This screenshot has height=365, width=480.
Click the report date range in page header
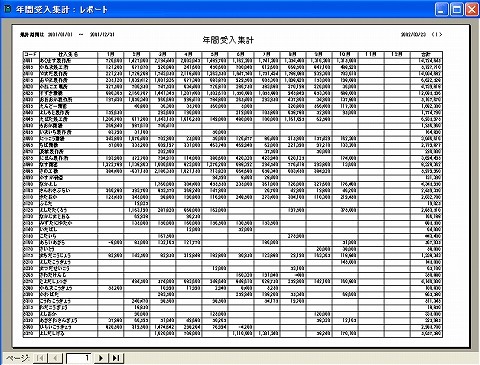pyautogui.click(x=67, y=34)
